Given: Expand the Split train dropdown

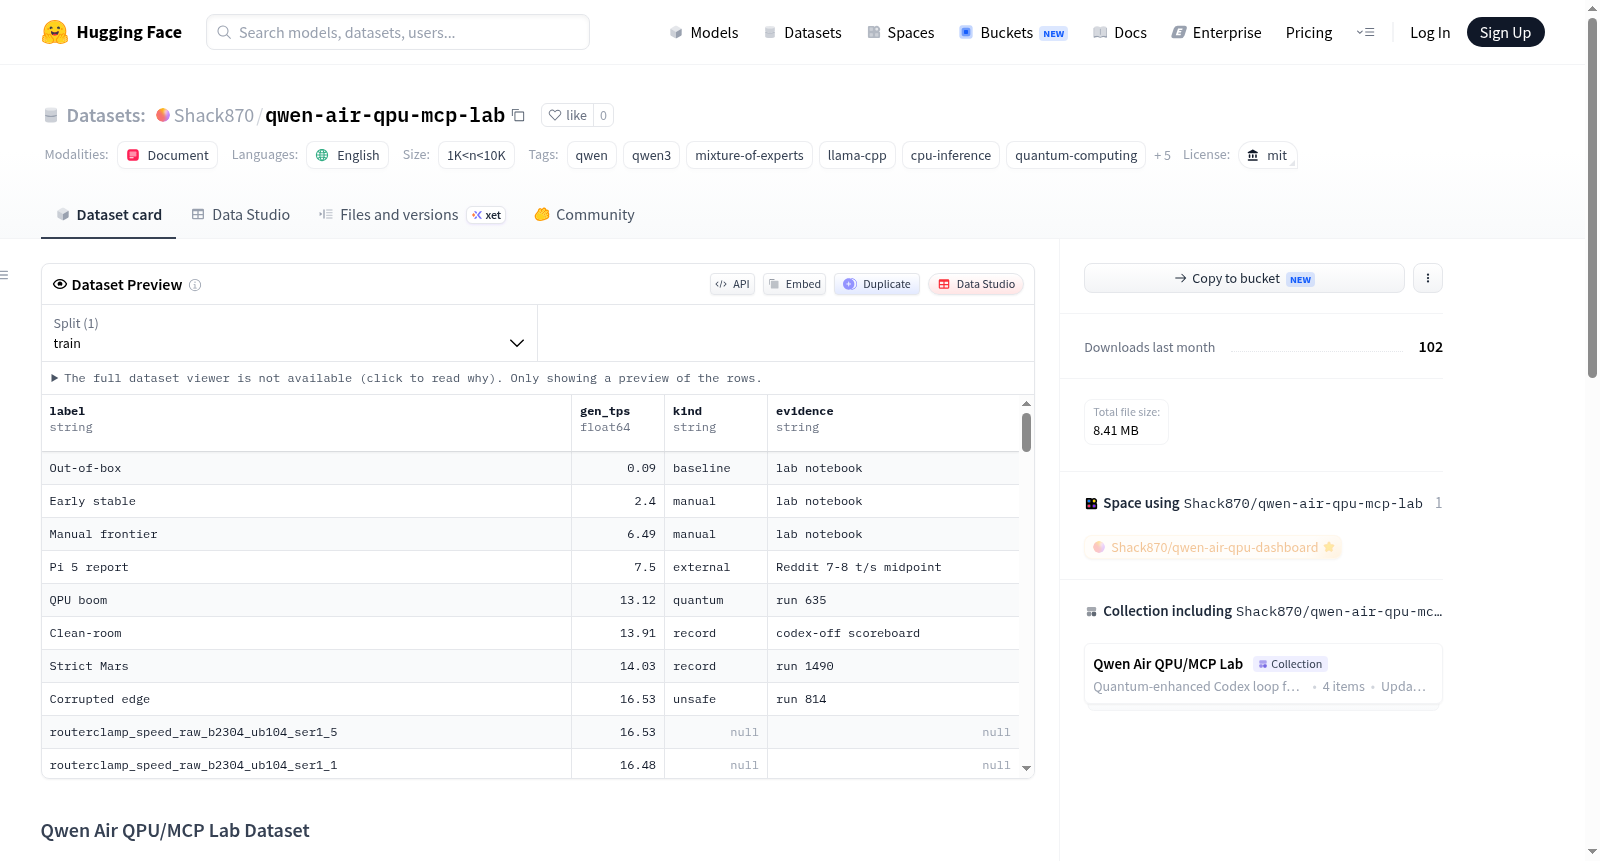Looking at the screenshot, I should click(x=289, y=333).
